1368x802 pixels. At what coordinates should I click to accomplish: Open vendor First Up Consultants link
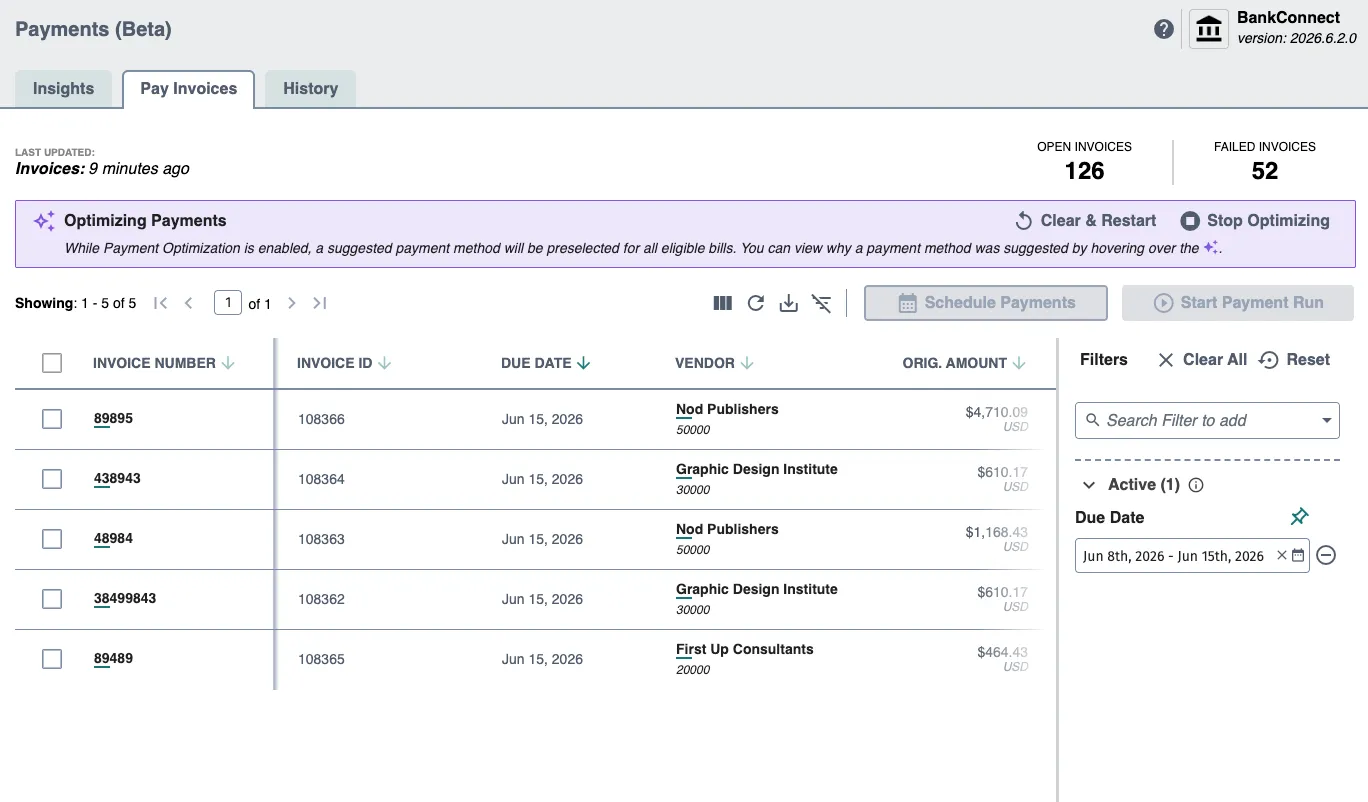click(x=744, y=649)
